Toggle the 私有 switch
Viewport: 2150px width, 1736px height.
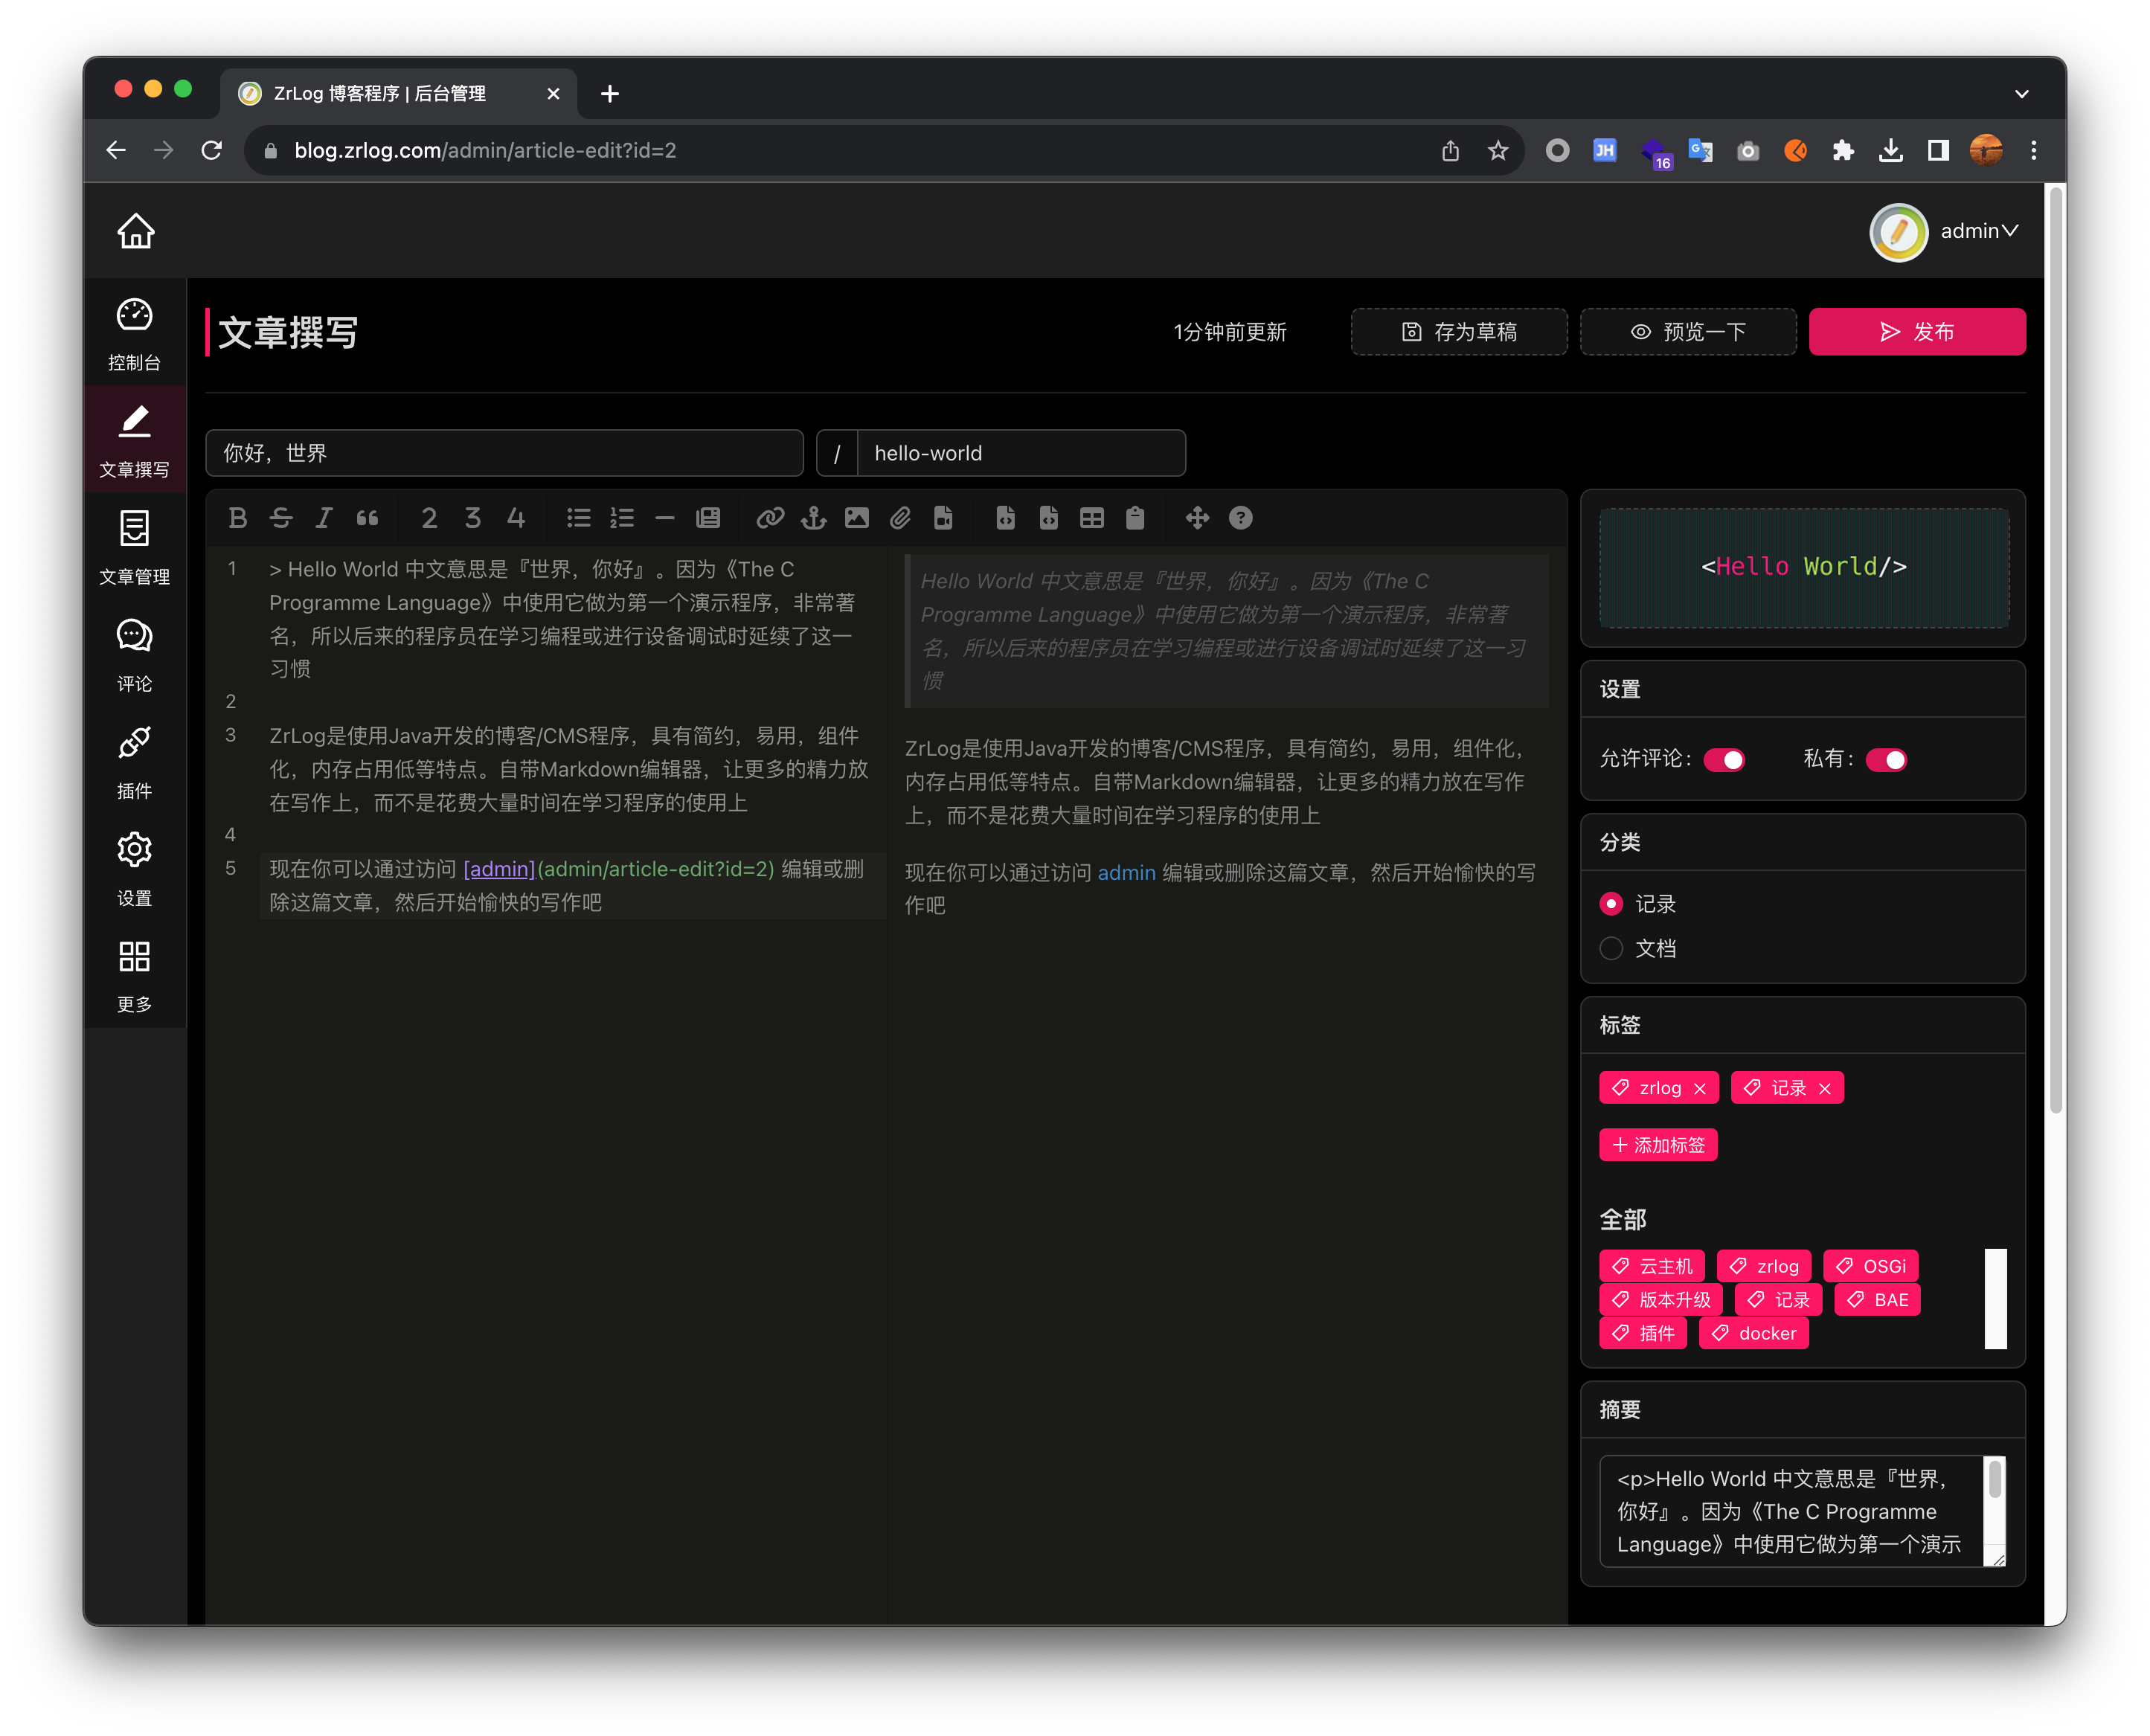[x=1887, y=760]
